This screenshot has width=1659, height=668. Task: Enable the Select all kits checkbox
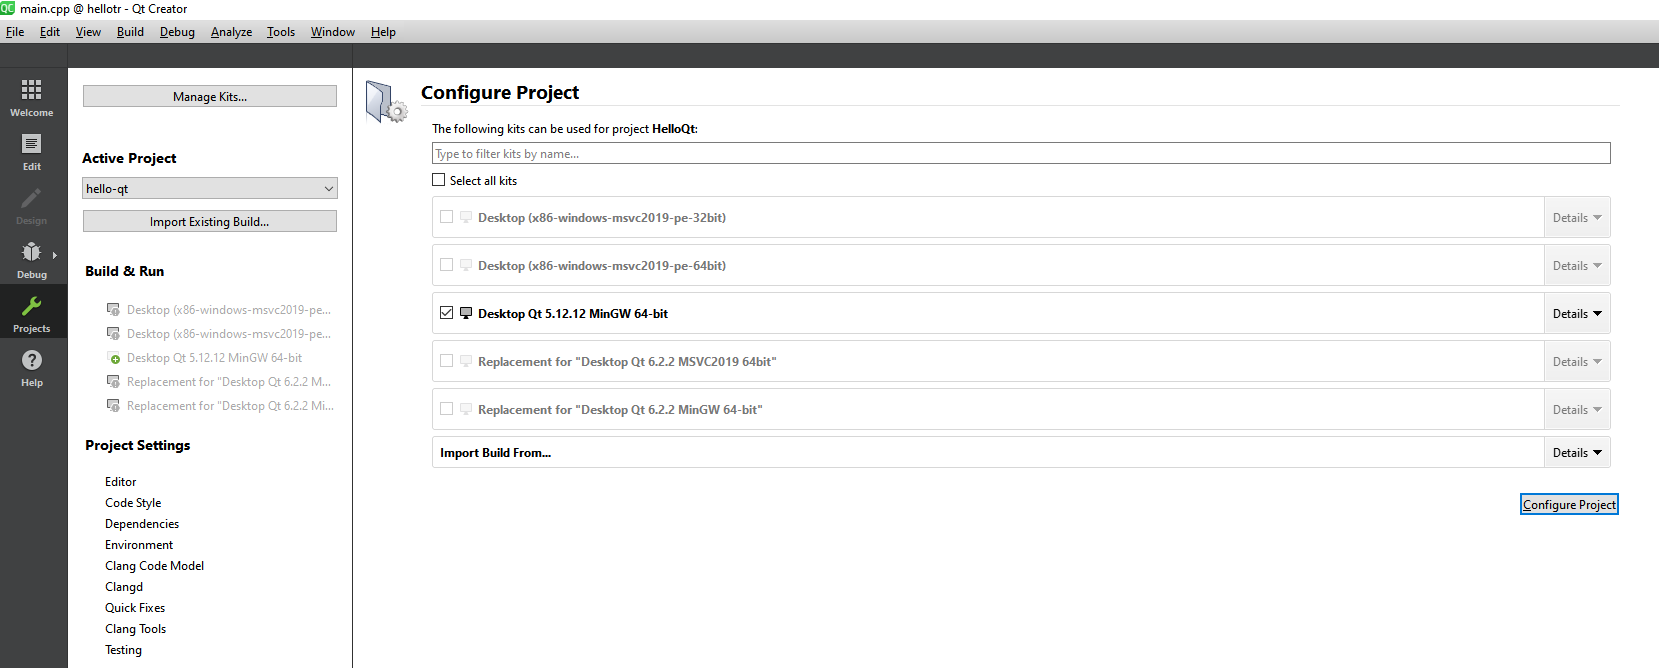[x=439, y=180]
